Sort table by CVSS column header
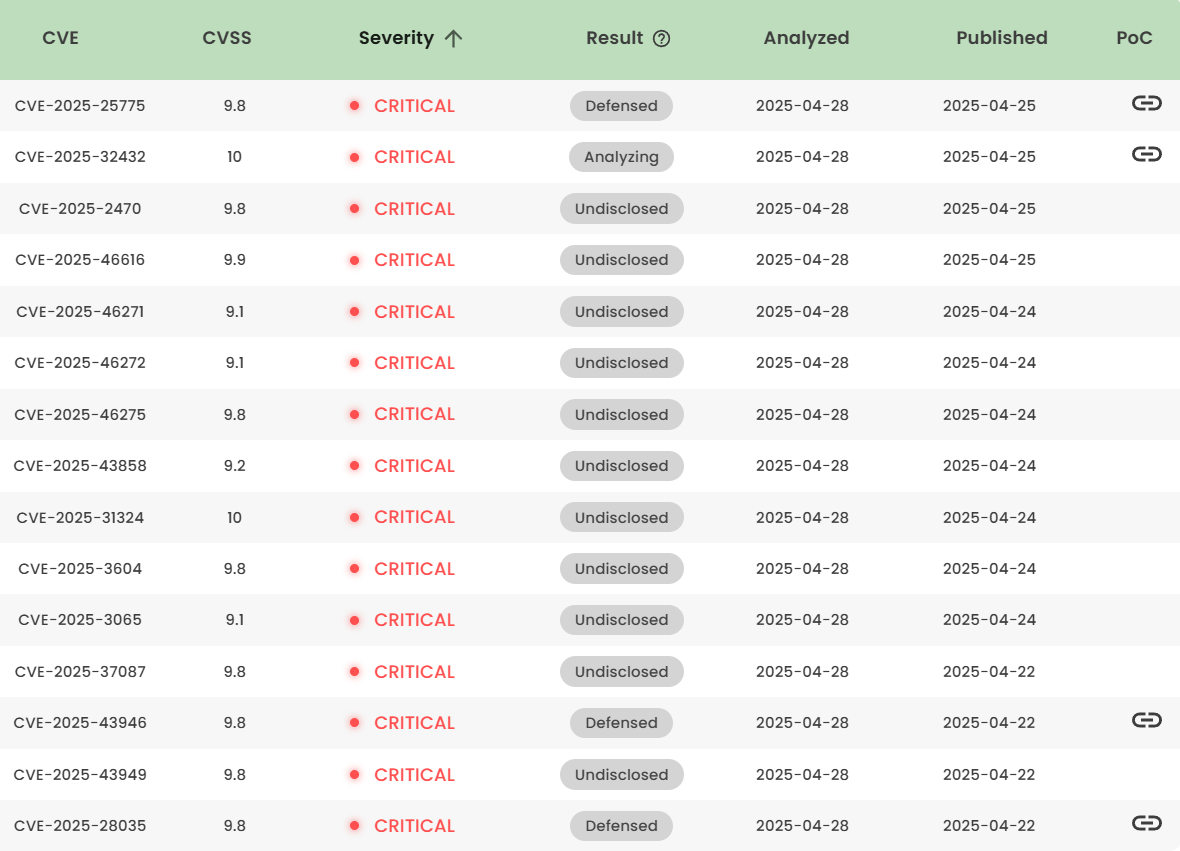This screenshot has width=1180, height=851. (x=227, y=39)
